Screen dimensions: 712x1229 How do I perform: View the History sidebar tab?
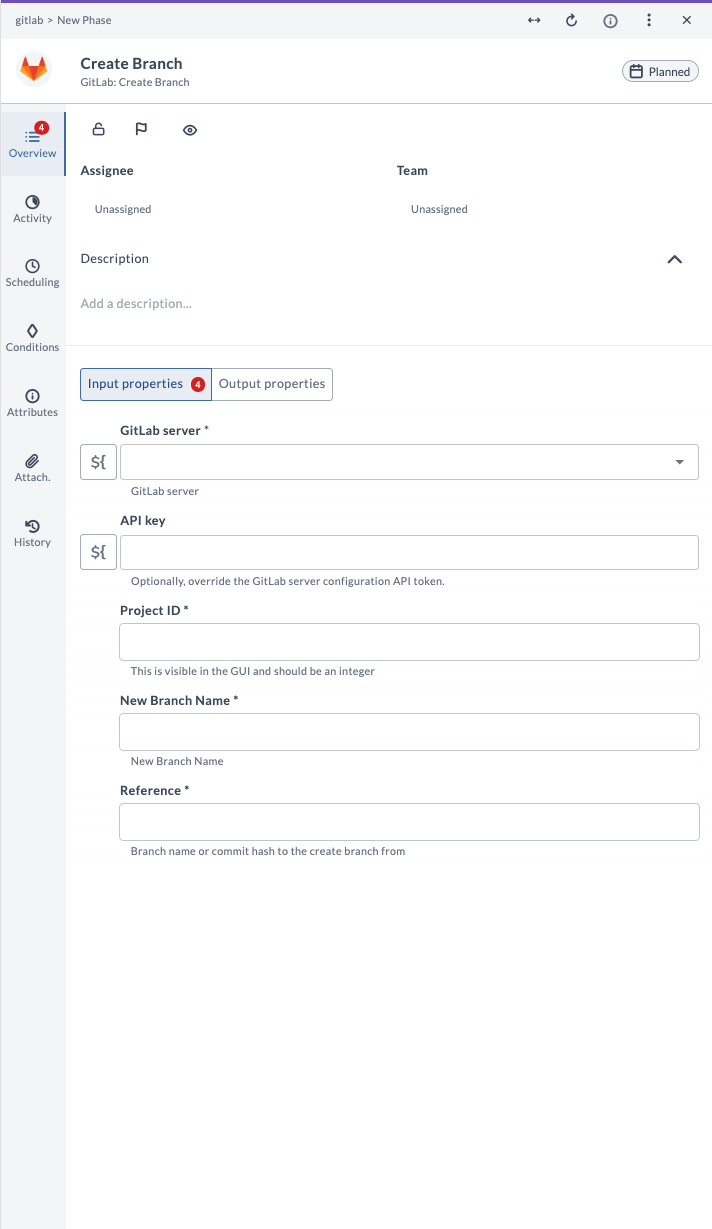point(32,533)
